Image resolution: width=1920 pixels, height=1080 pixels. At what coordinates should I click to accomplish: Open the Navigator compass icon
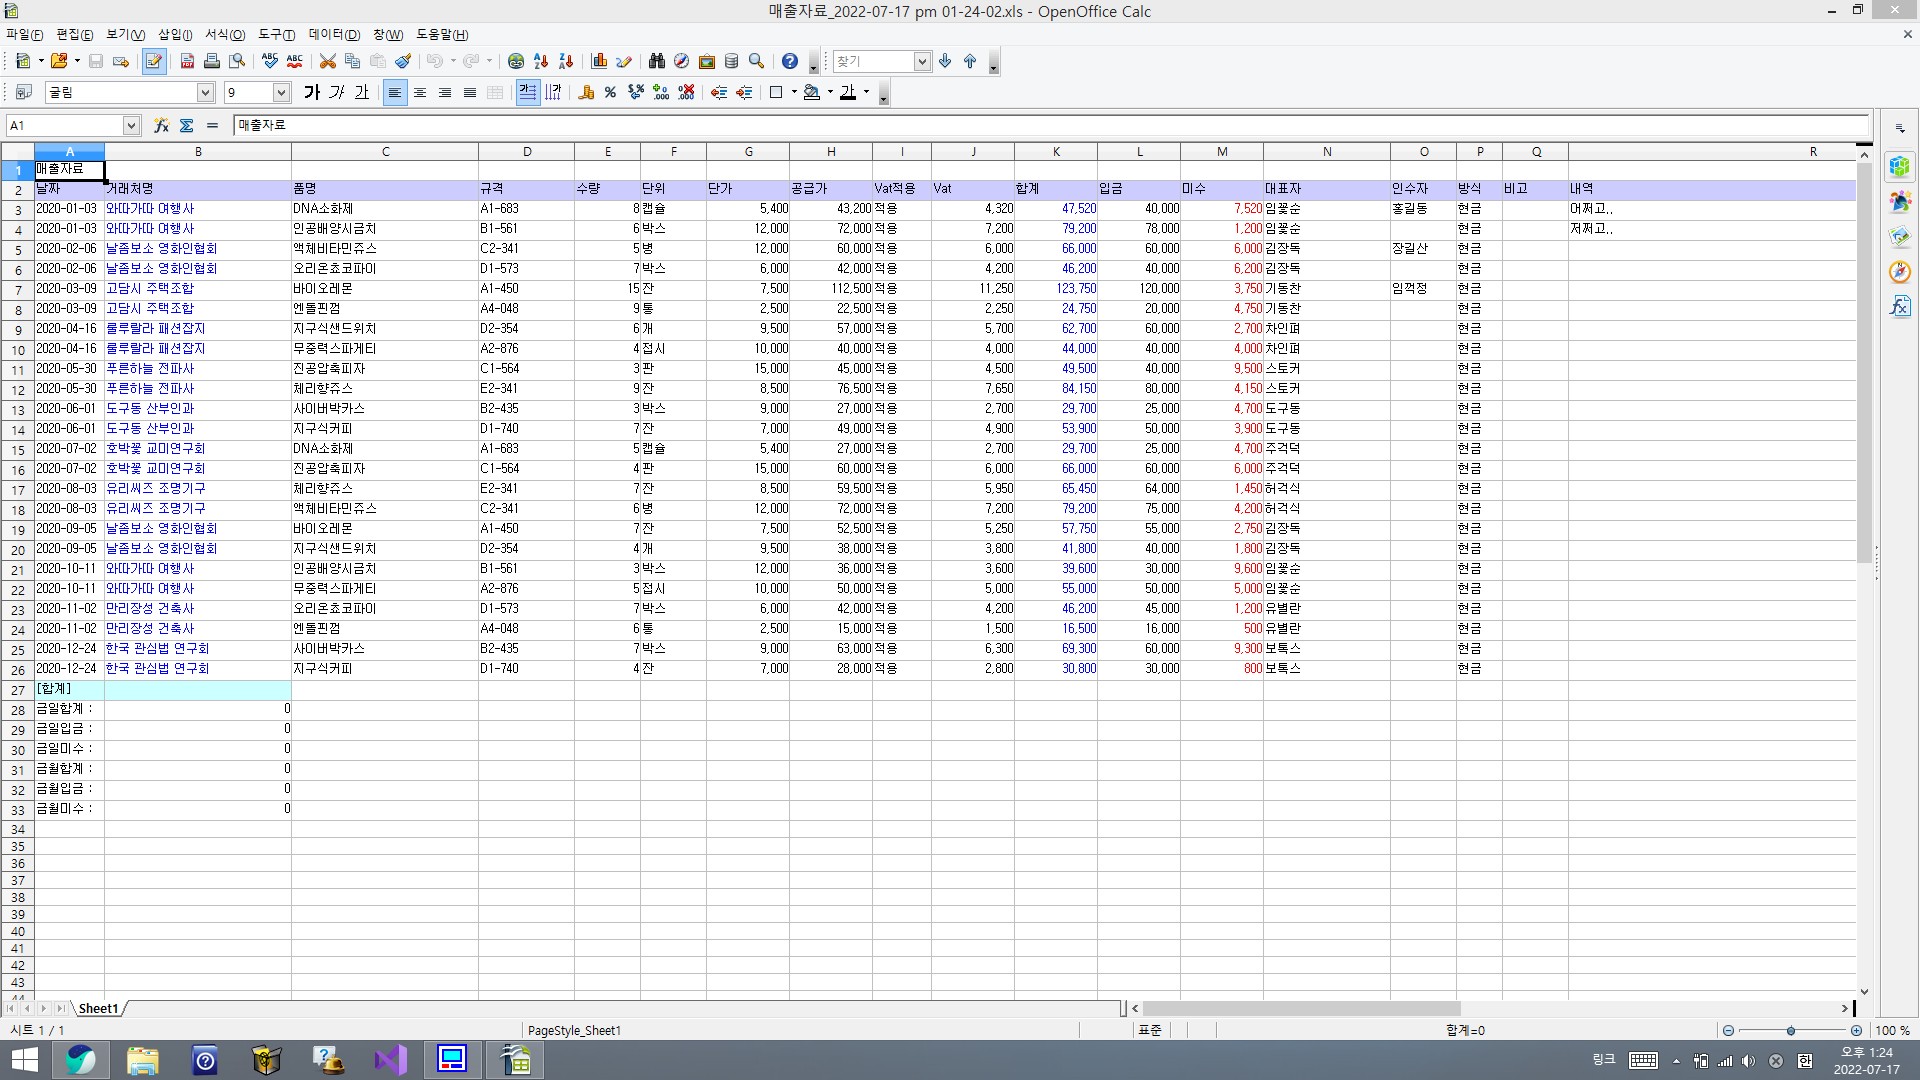682,62
